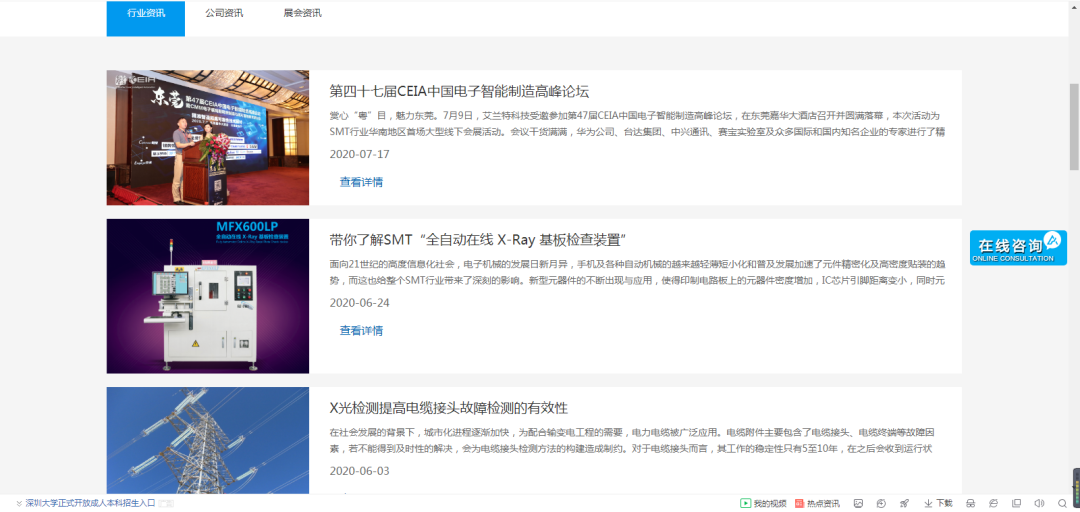Click the rocket accelerator icon

(905, 504)
